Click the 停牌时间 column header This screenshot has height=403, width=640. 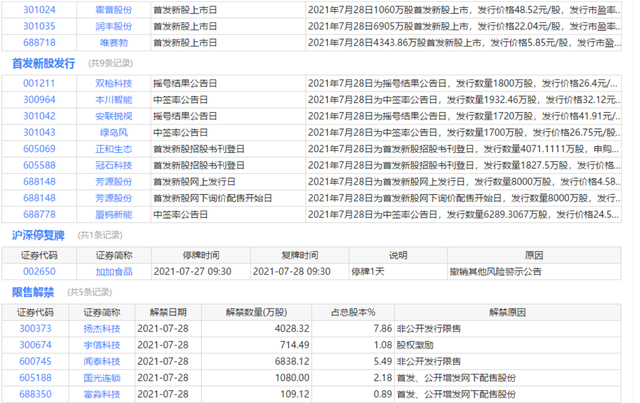(x=201, y=255)
